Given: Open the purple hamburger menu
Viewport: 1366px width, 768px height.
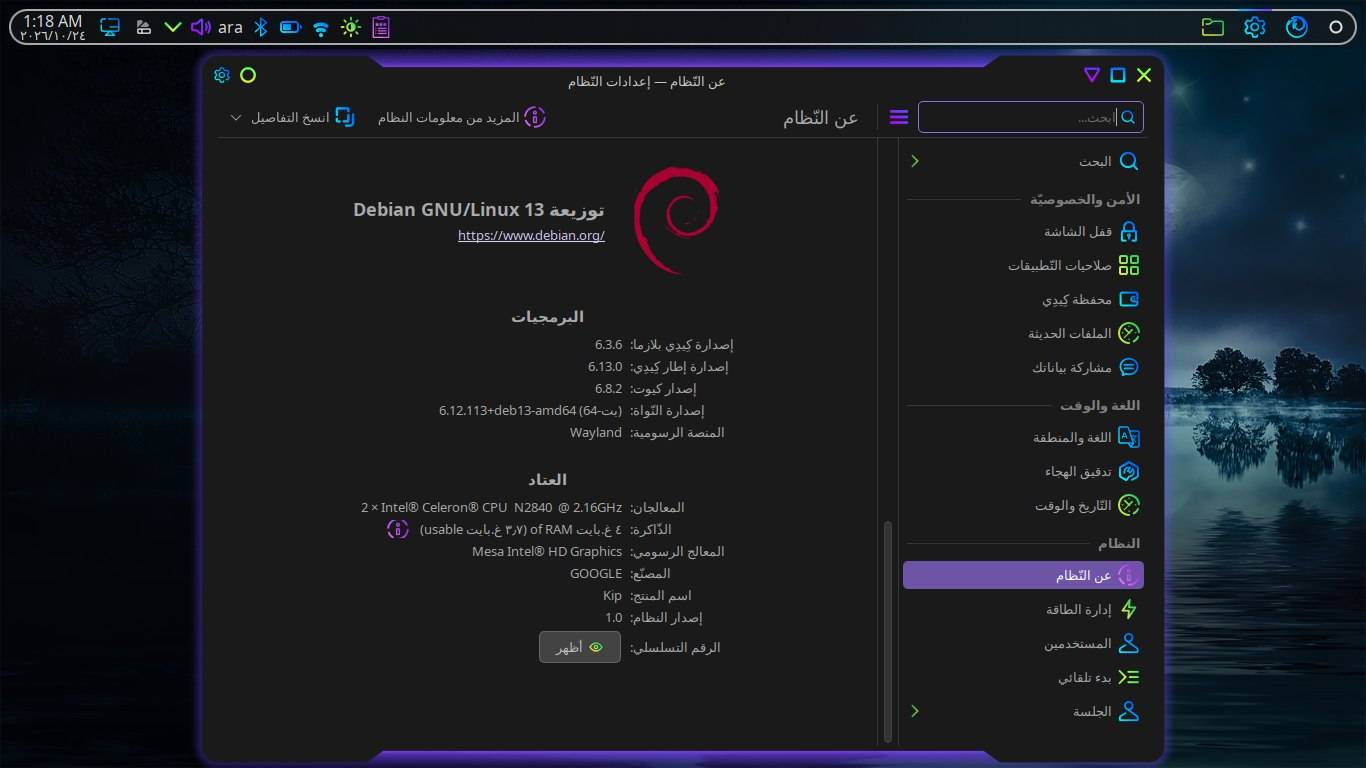Looking at the screenshot, I should (898, 117).
